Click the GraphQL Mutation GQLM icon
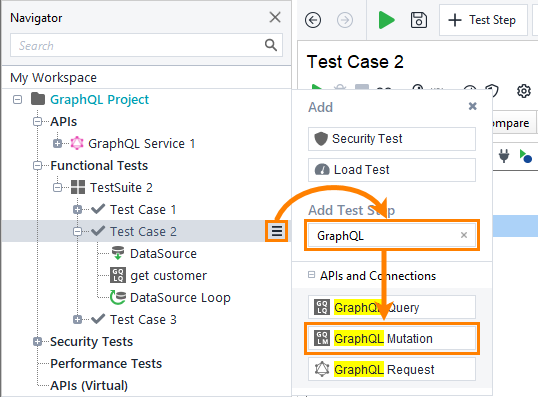 [322, 338]
